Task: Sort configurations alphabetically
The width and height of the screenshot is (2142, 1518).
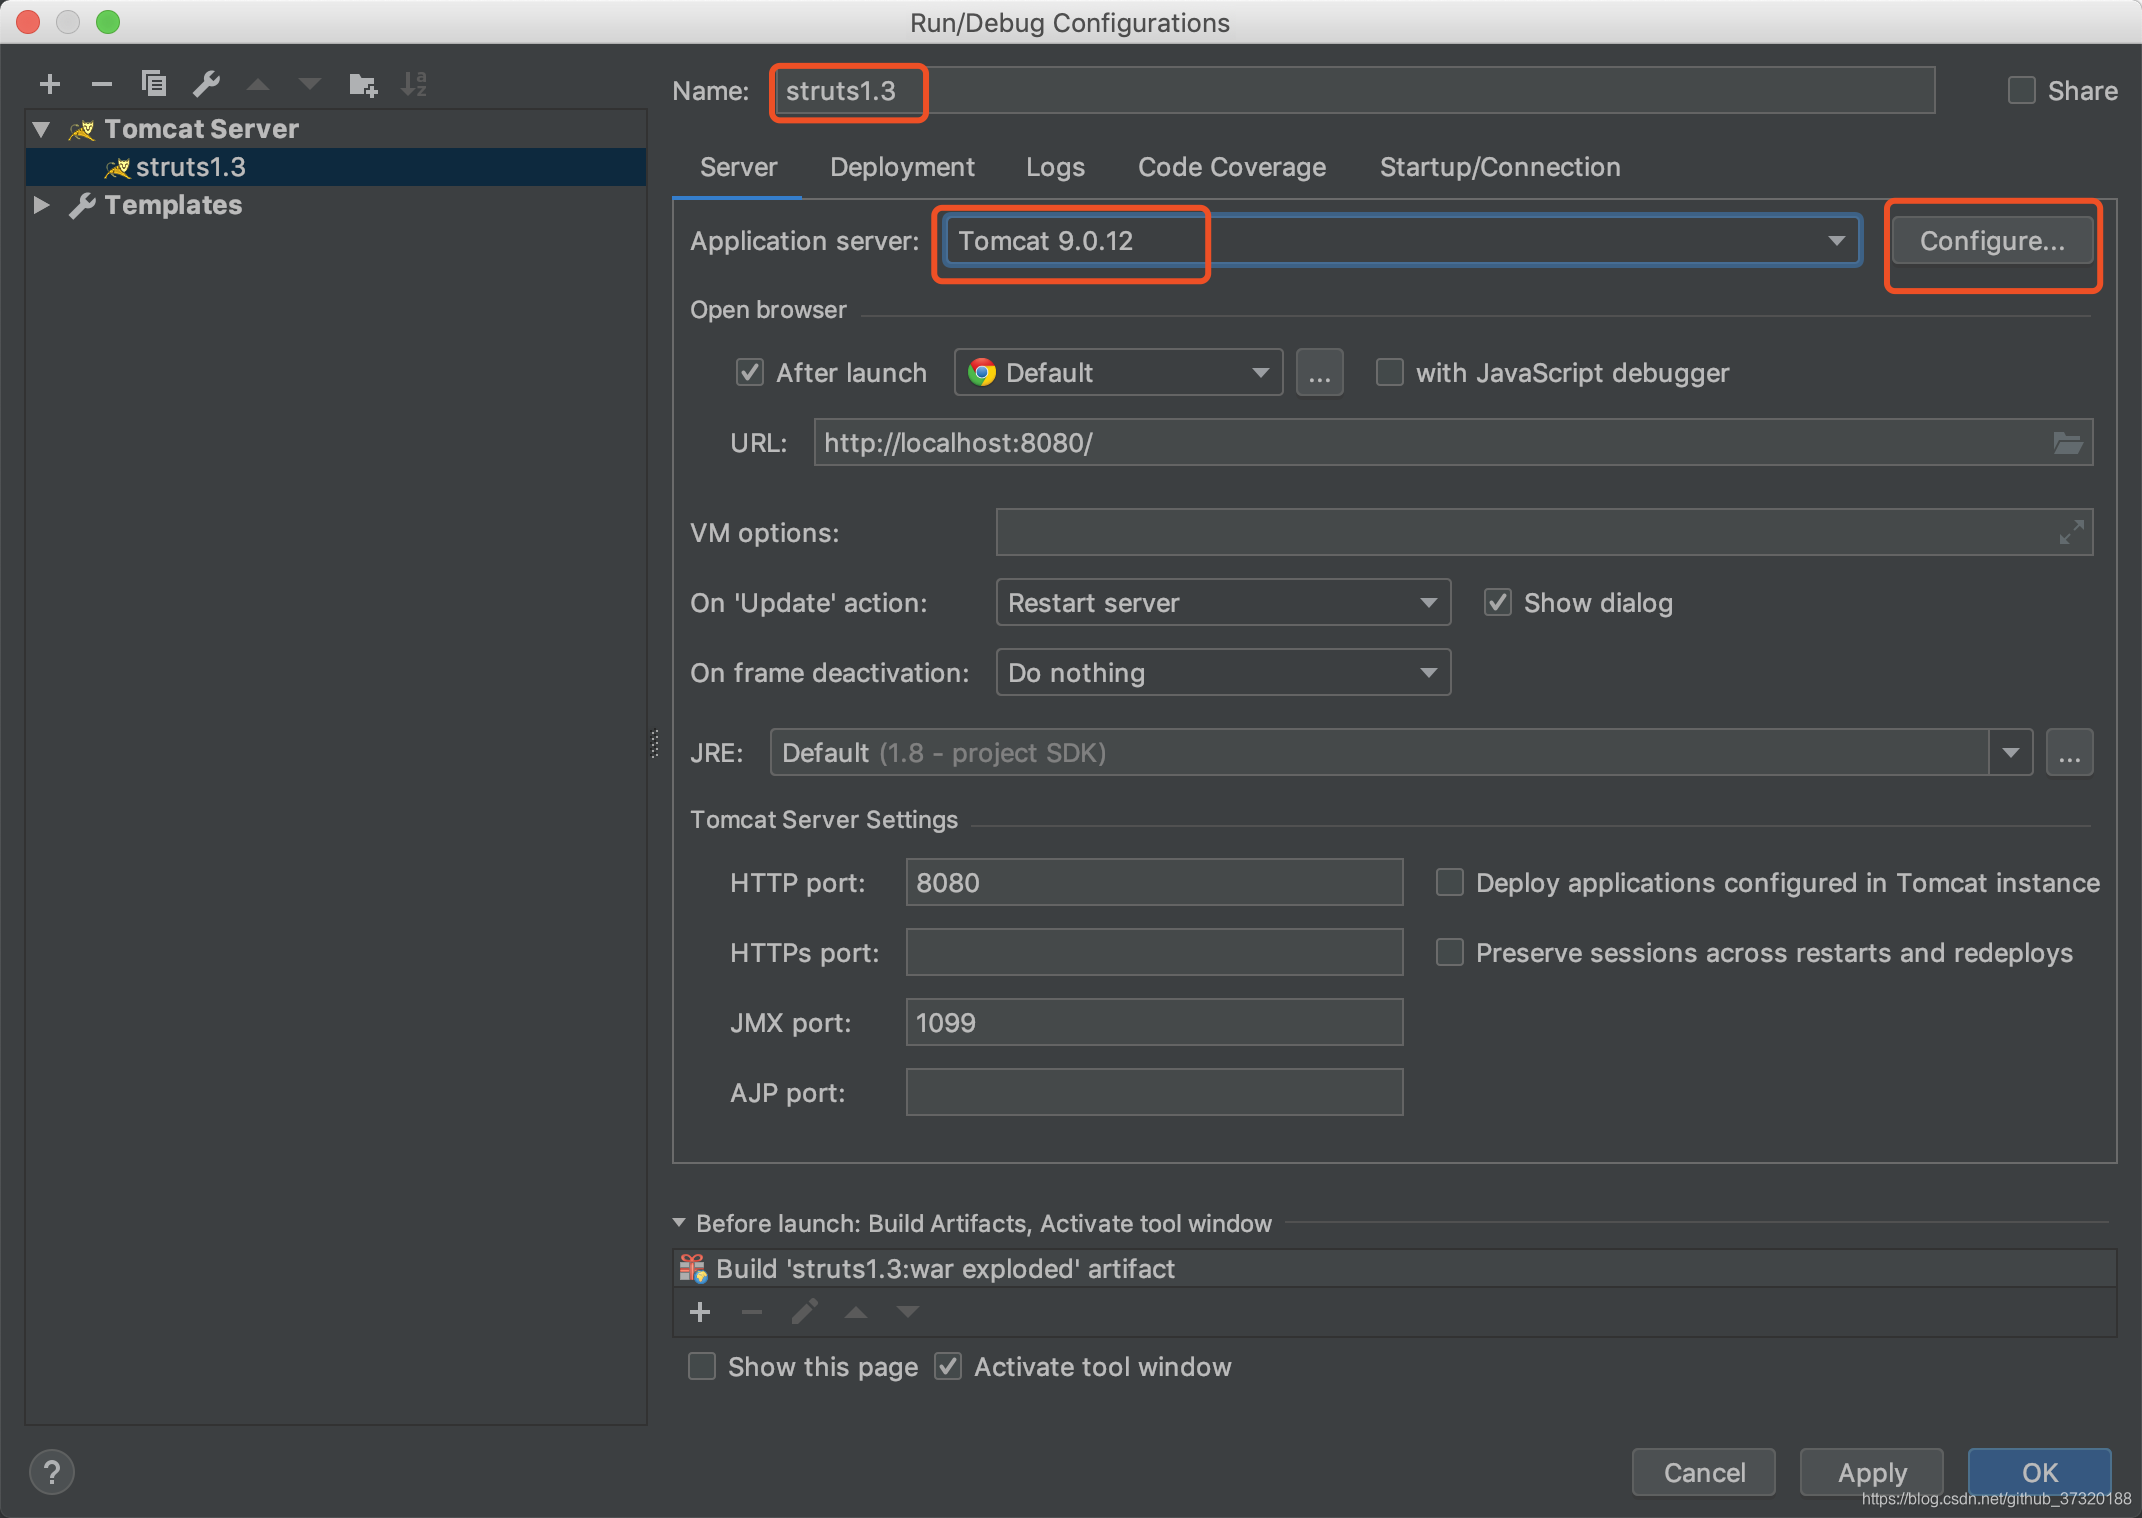Action: click(414, 85)
